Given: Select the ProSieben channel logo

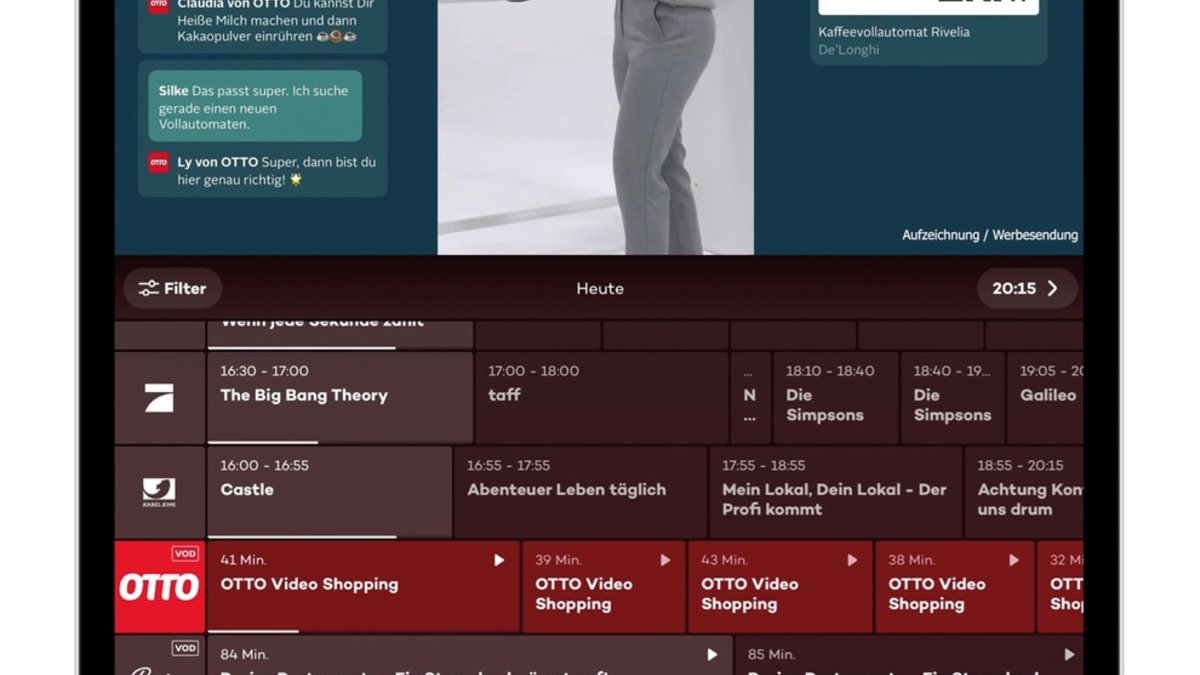Looking at the screenshot, I should 159,396.
